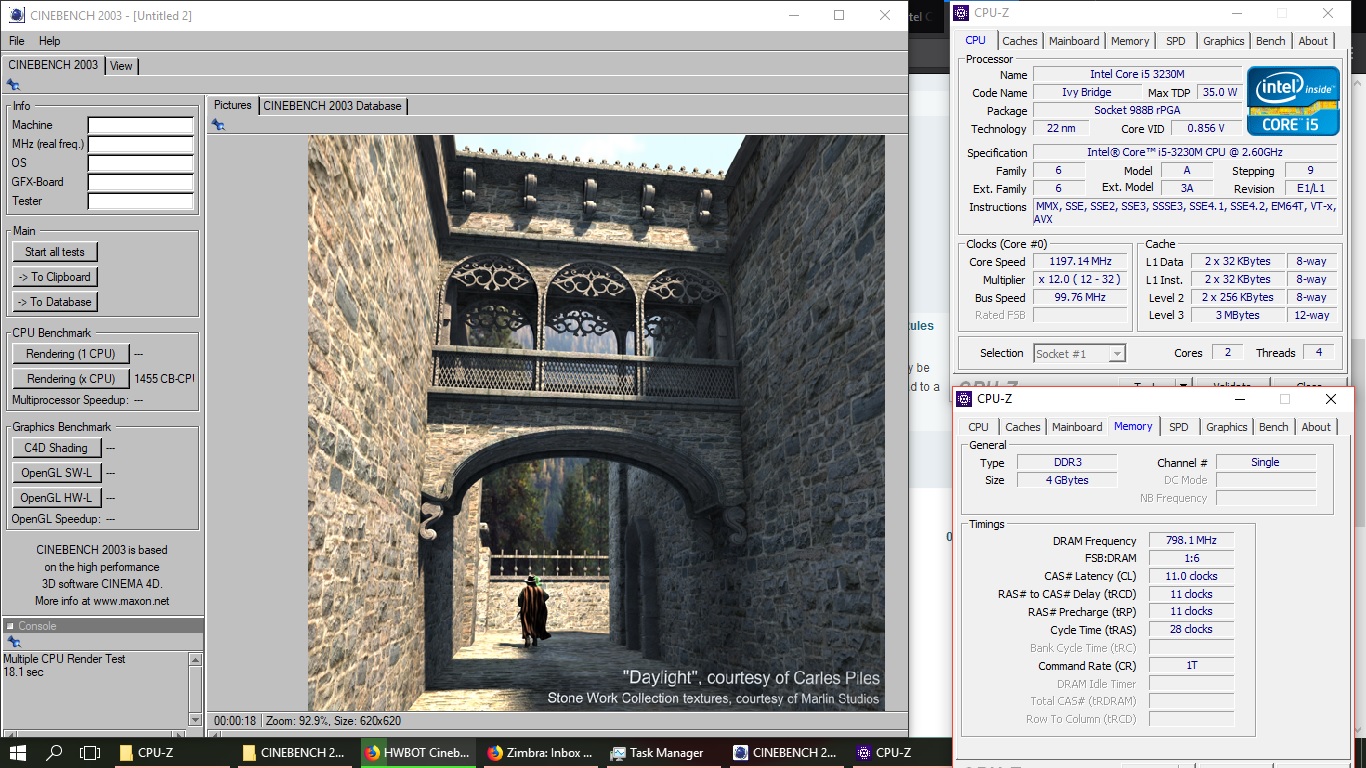Open the Socket #1 selection dropdown
The image size is (1366, 768).
tap(1079, 353)
